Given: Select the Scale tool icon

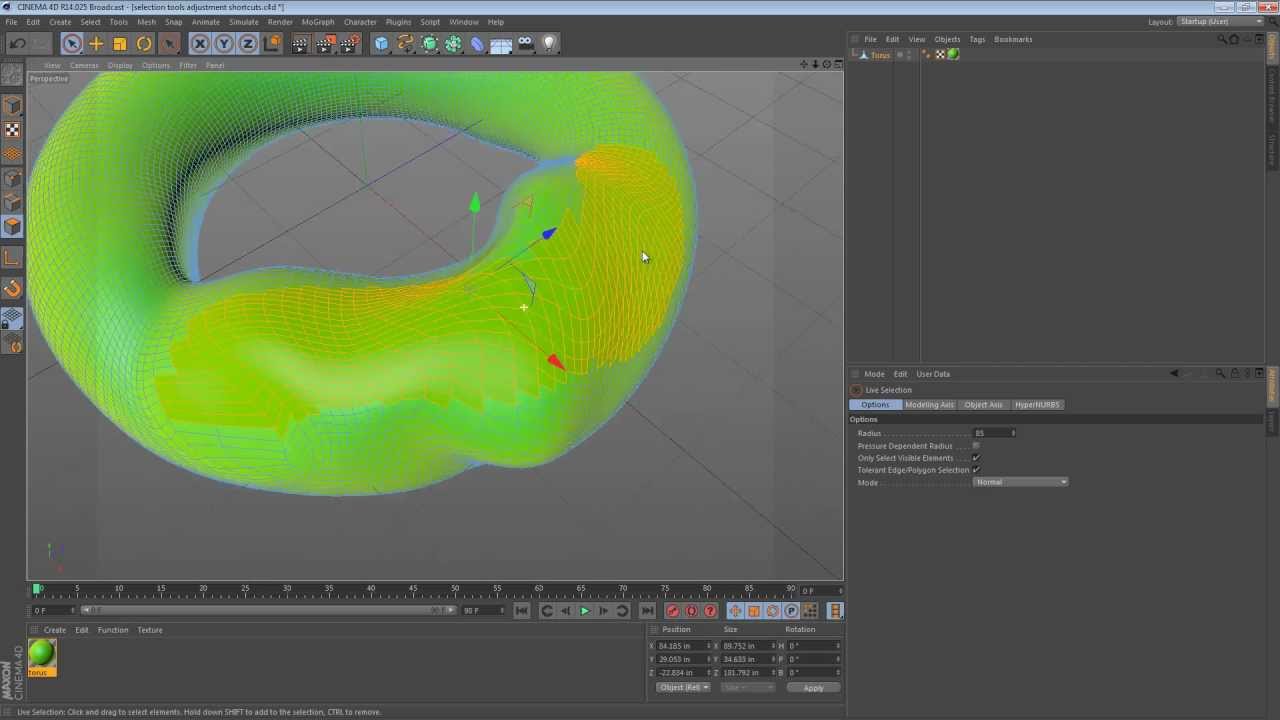Looking at the screenshot, I should pos(120,43).
